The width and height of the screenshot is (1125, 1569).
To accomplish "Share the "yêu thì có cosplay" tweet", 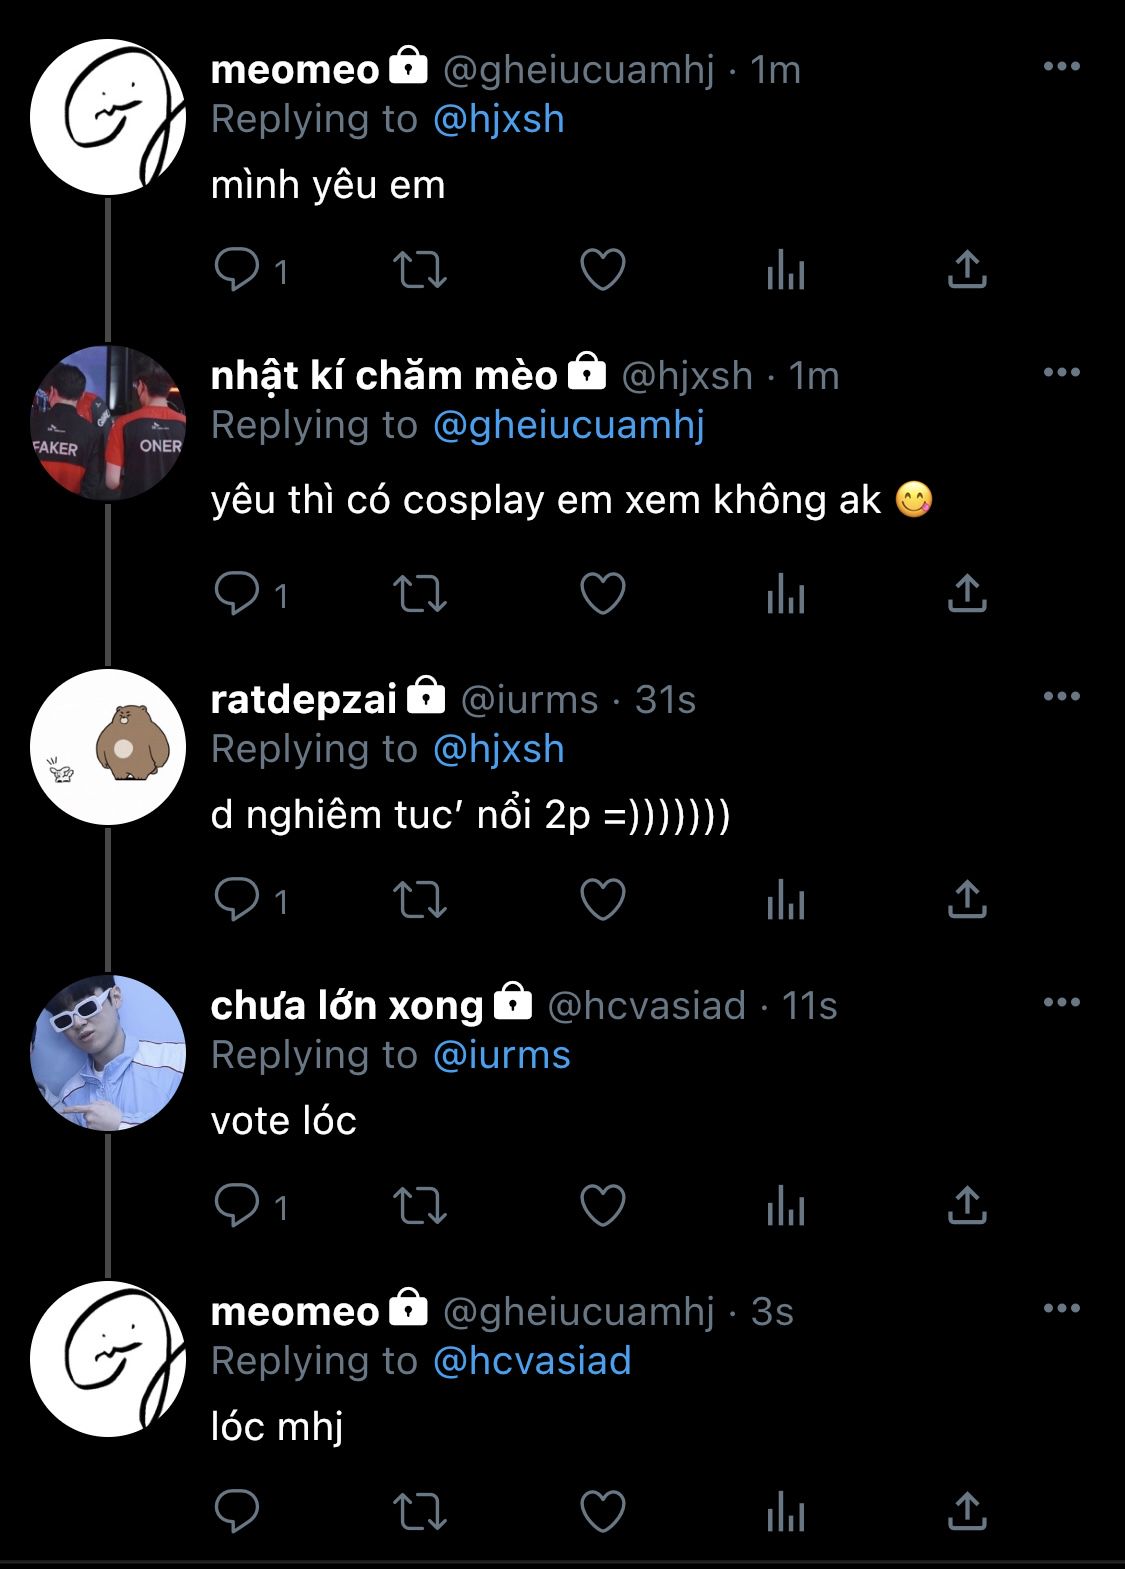I will pyautogui.click(x=967, y=595).
